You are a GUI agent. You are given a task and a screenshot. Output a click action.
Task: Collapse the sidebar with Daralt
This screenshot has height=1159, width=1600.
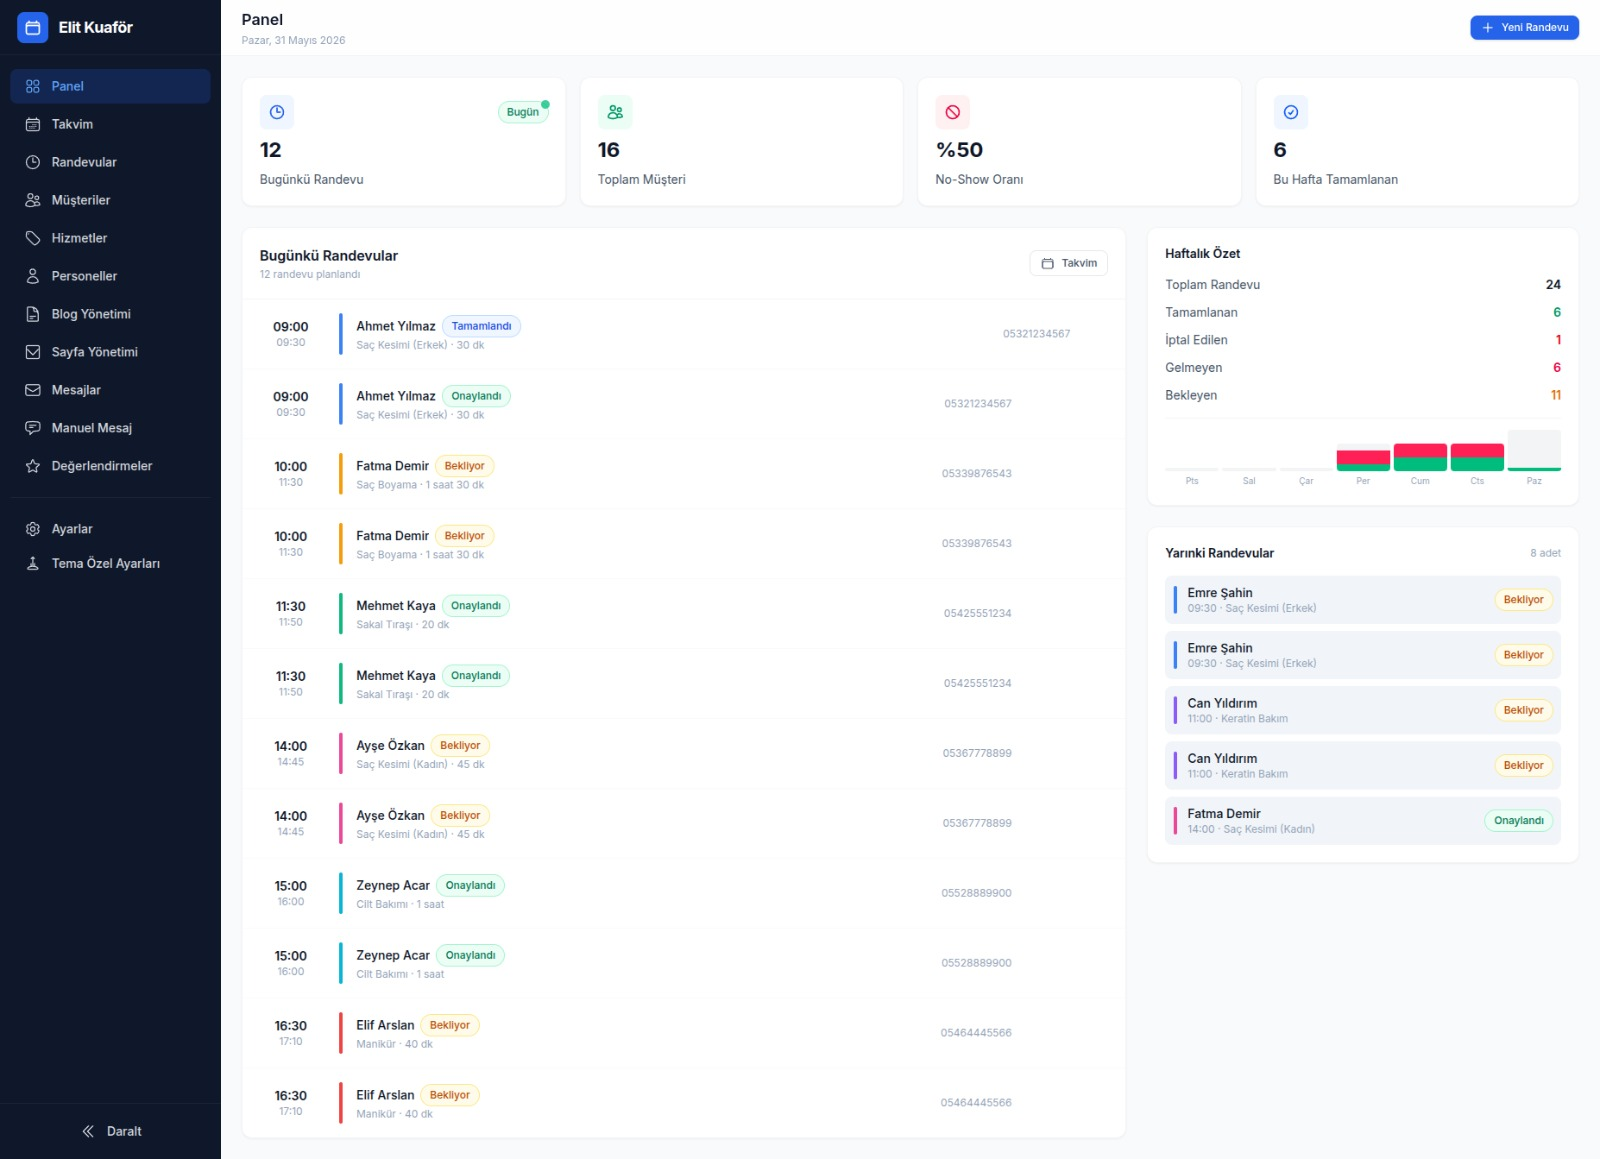pos(110,1131)
